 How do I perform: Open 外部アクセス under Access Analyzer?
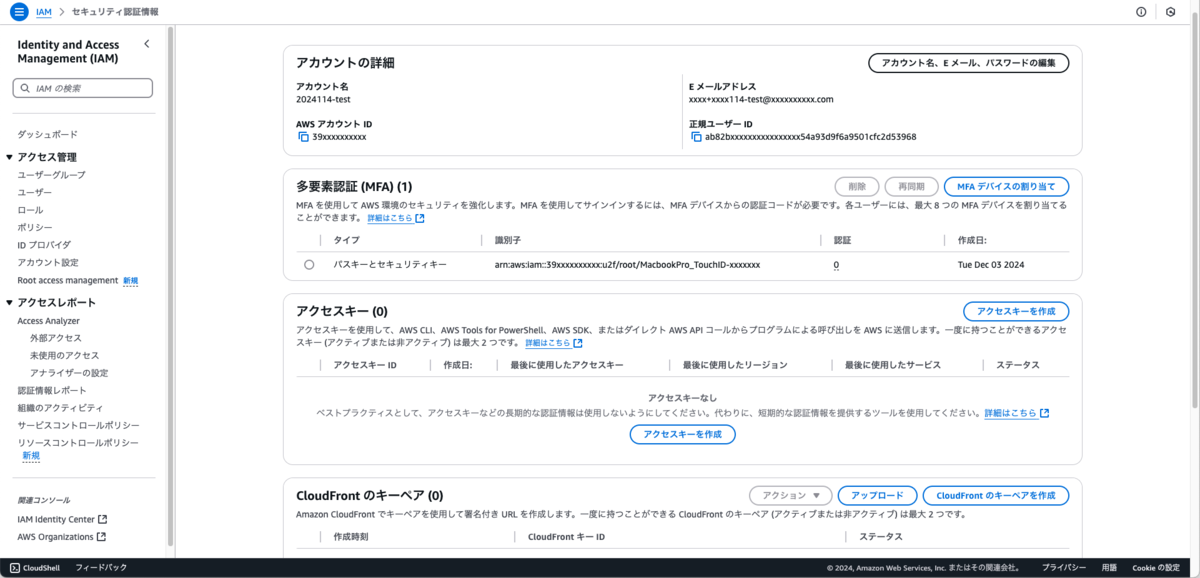point(56,338)
